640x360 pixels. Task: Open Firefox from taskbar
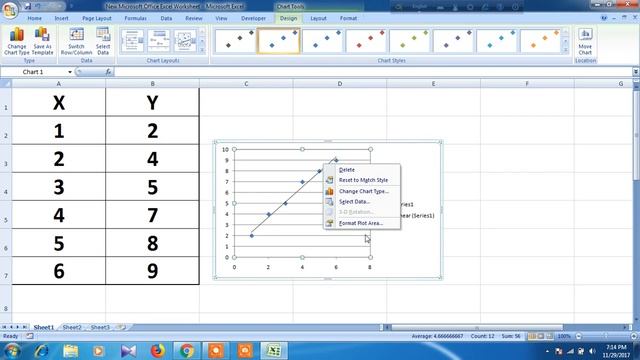pyautogui.click(x=158, y=351)
